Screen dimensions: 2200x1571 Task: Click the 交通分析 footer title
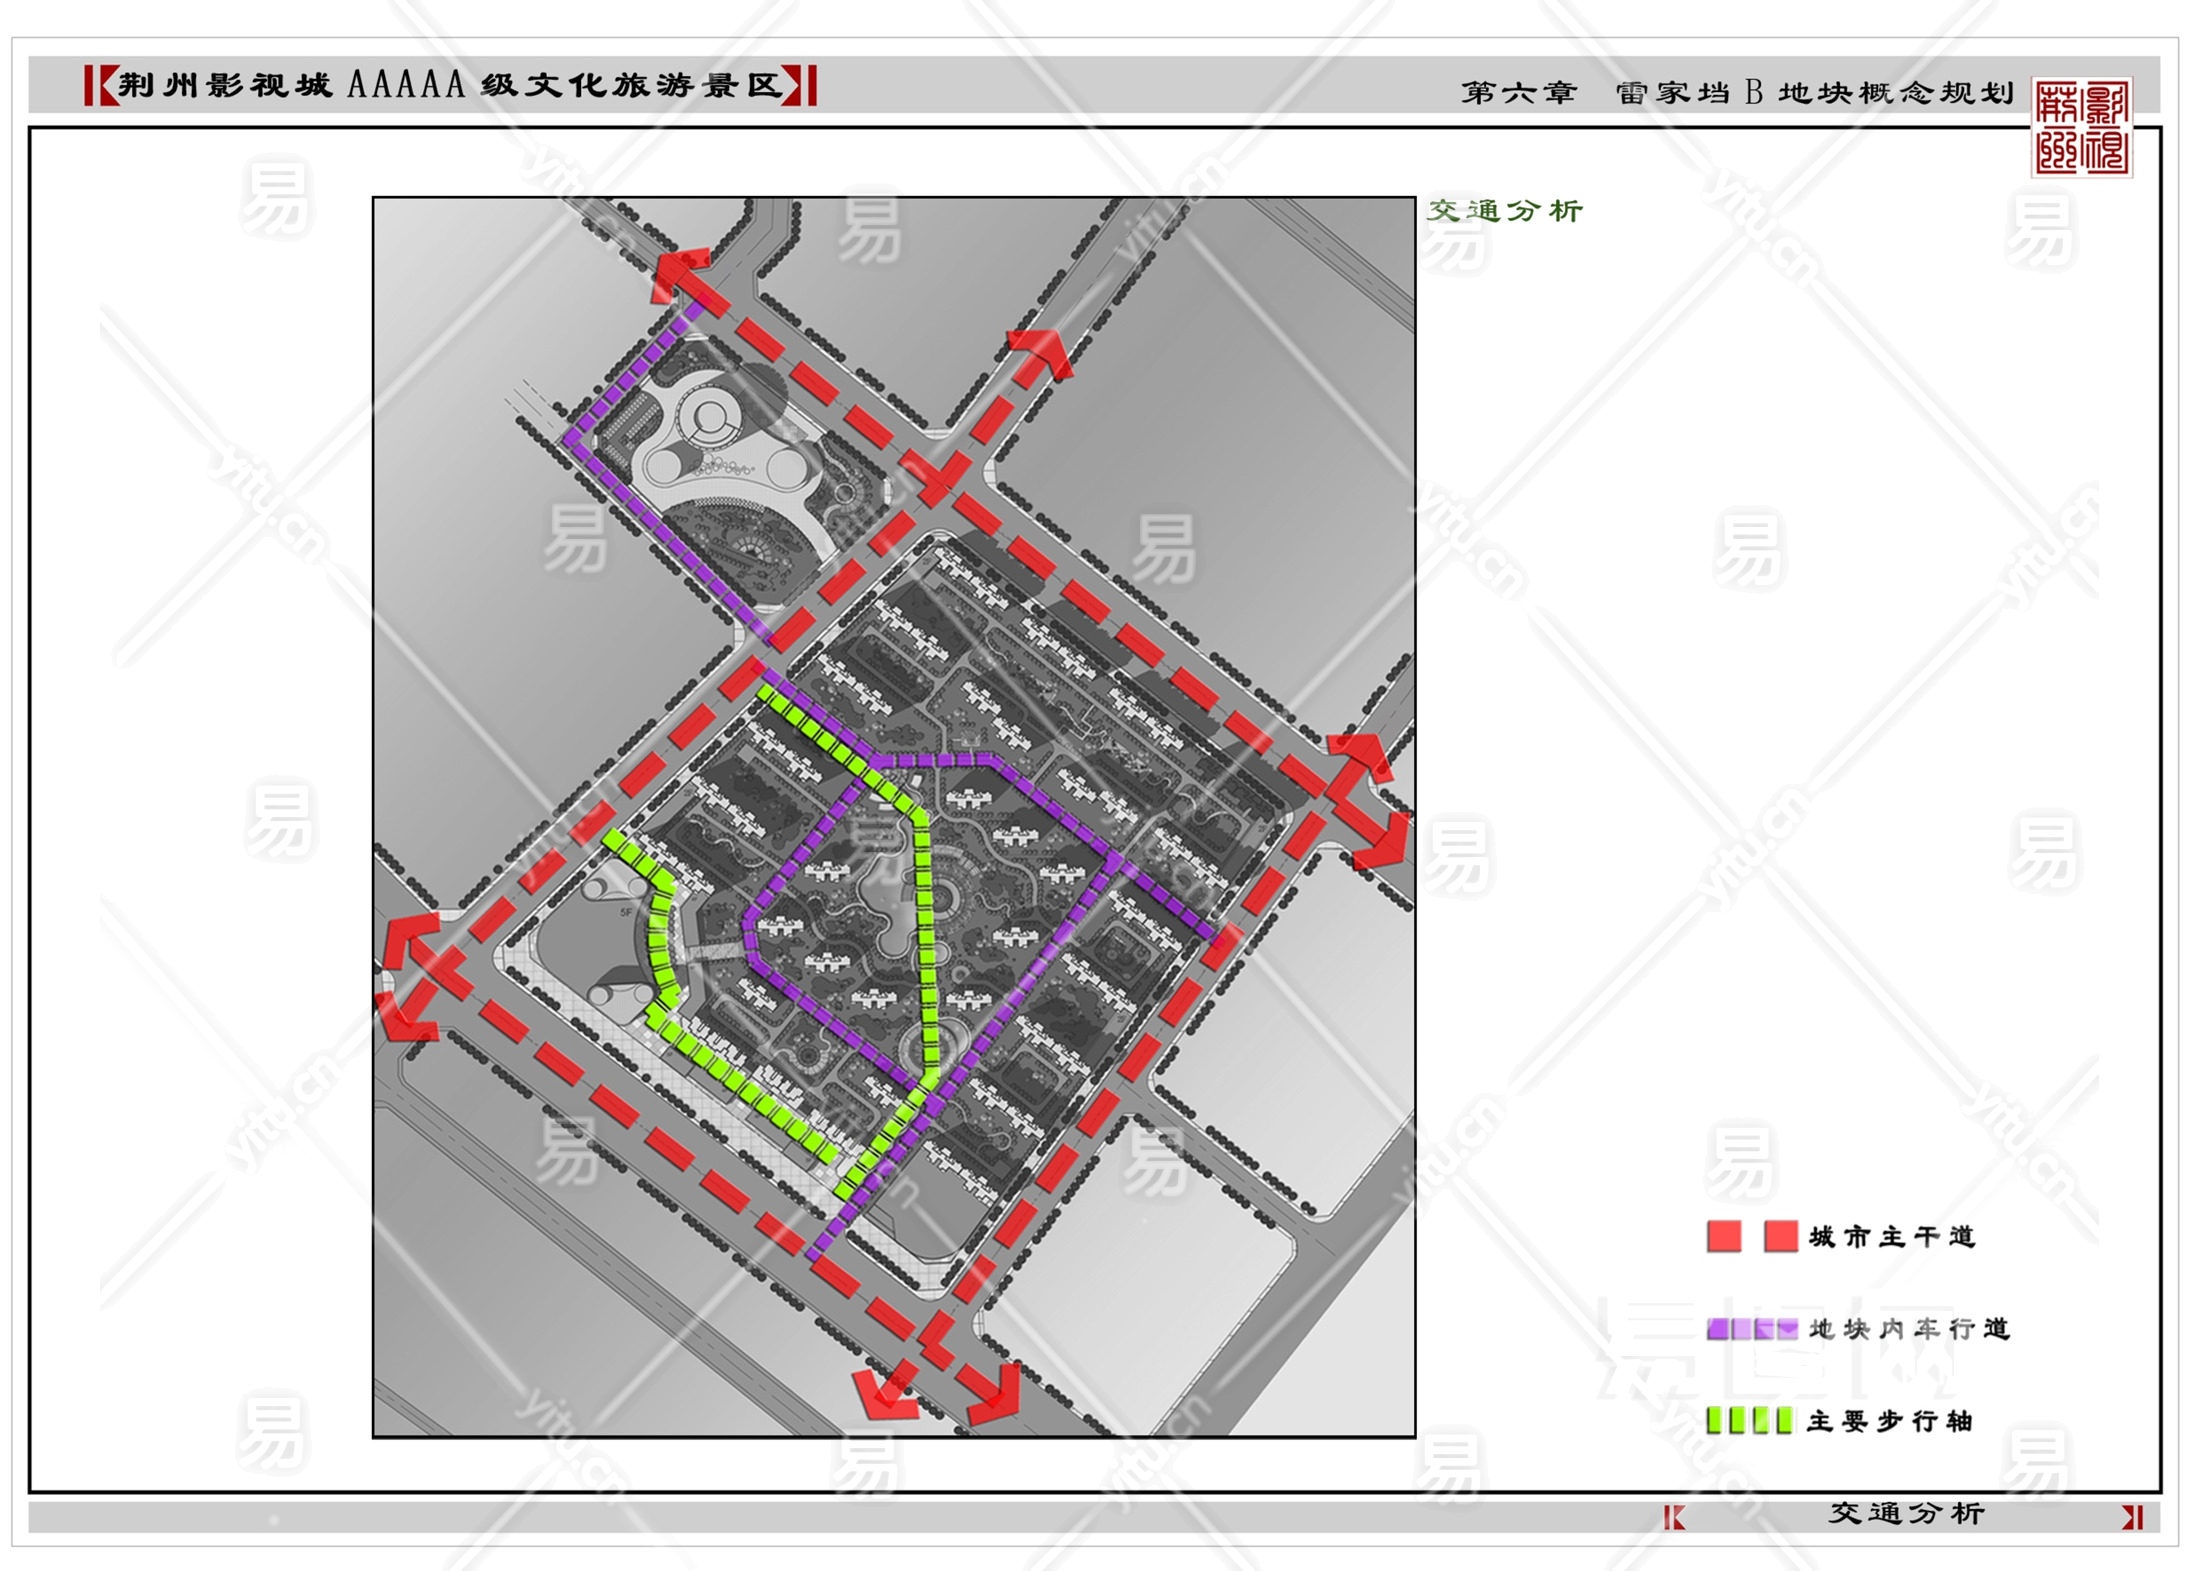click(x=1906, y=1513)
